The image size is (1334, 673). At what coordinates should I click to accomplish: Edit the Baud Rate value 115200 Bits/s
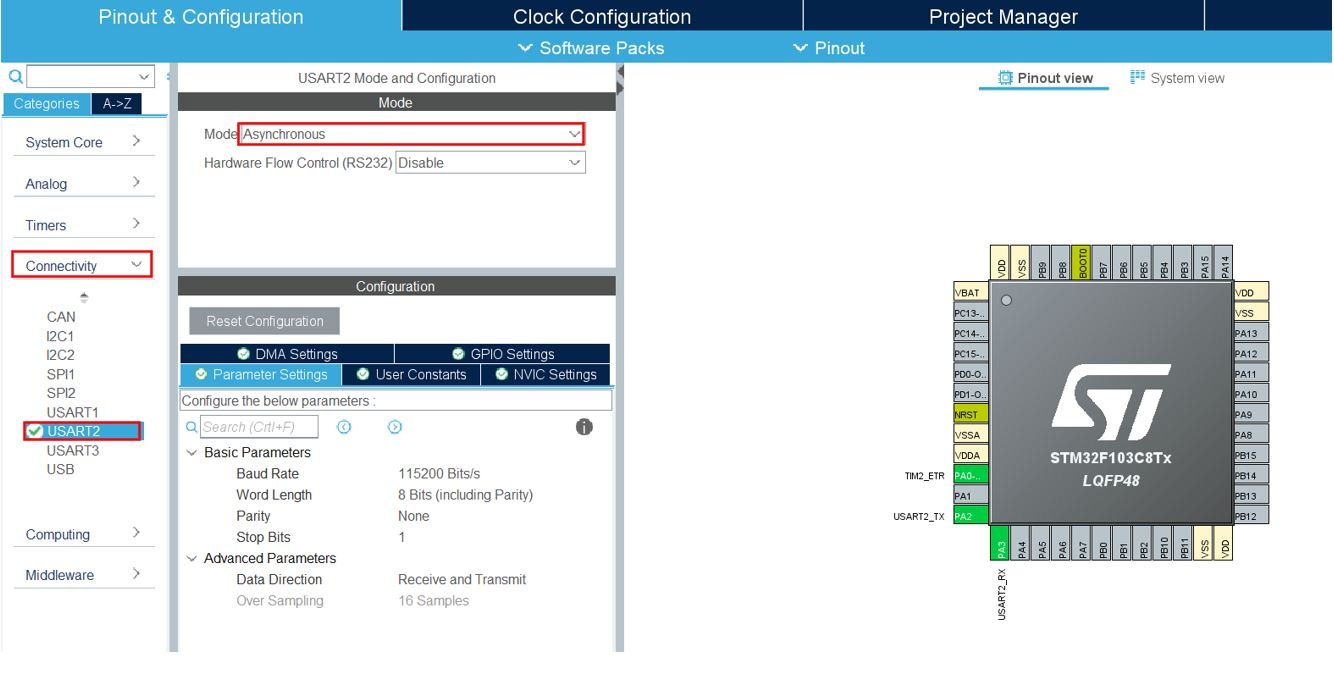(x=439, y=474)
